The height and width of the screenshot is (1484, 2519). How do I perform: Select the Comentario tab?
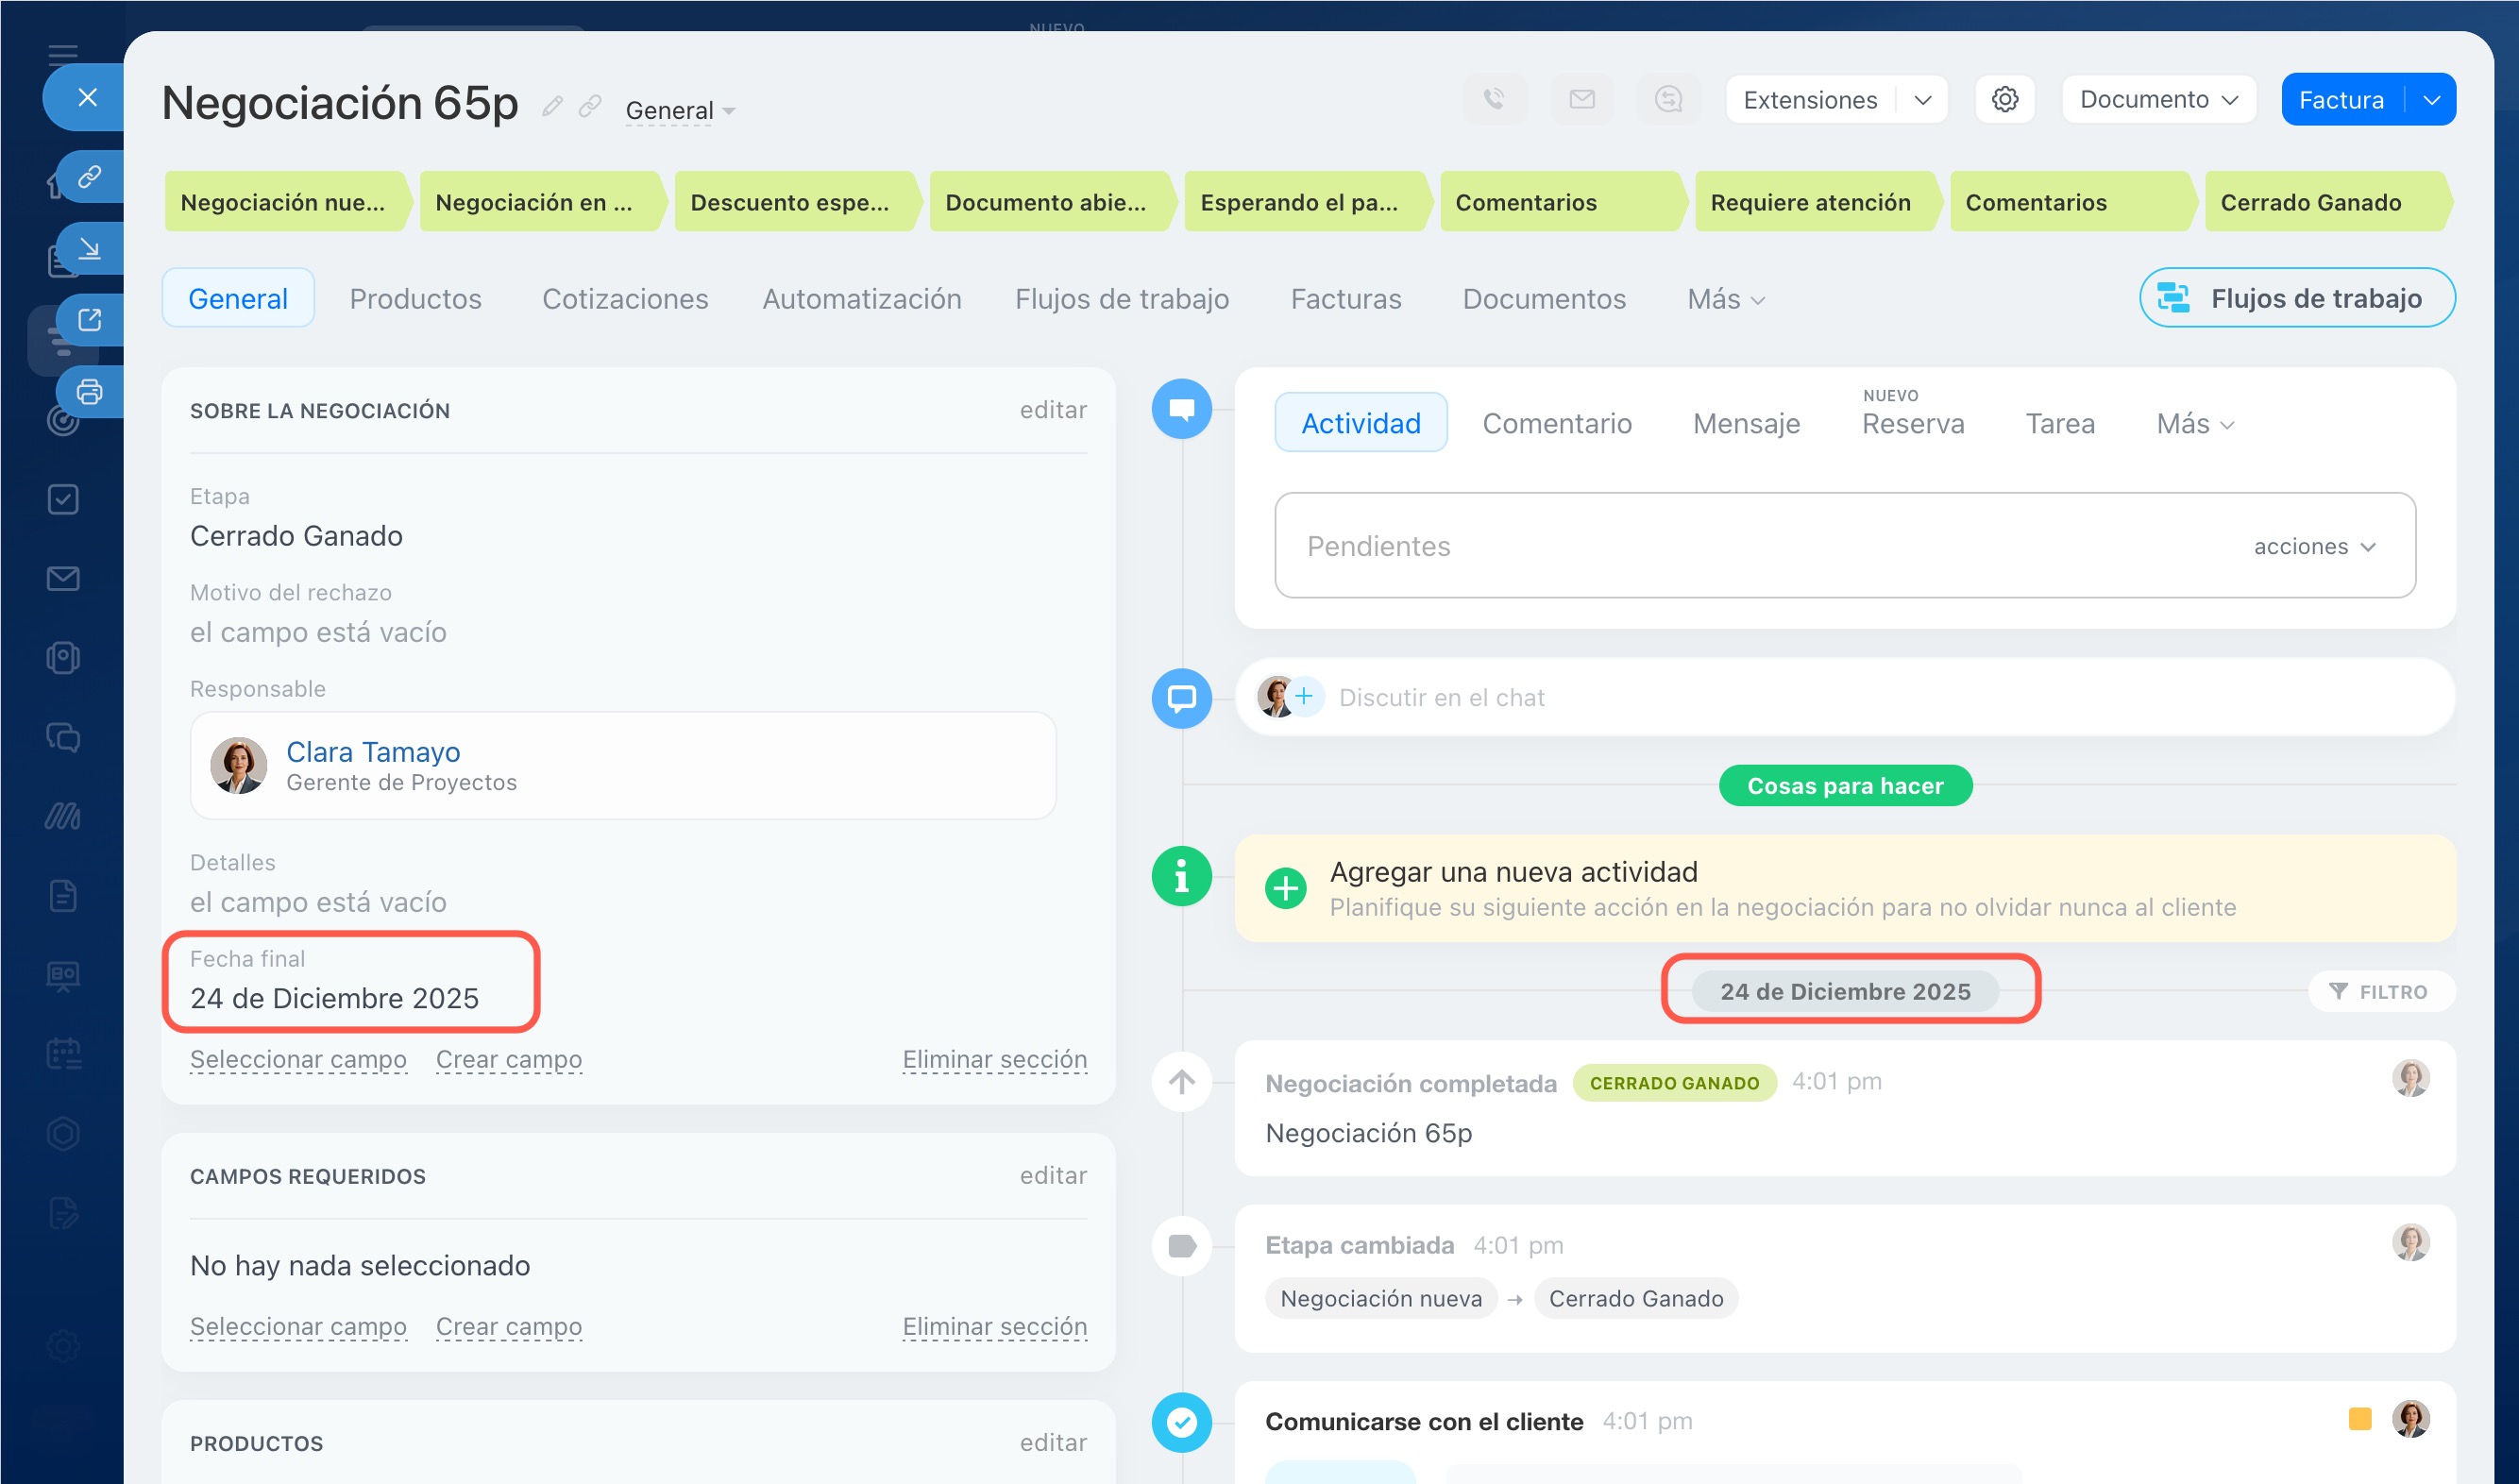pyautogui.click(x=1556, y=423)
